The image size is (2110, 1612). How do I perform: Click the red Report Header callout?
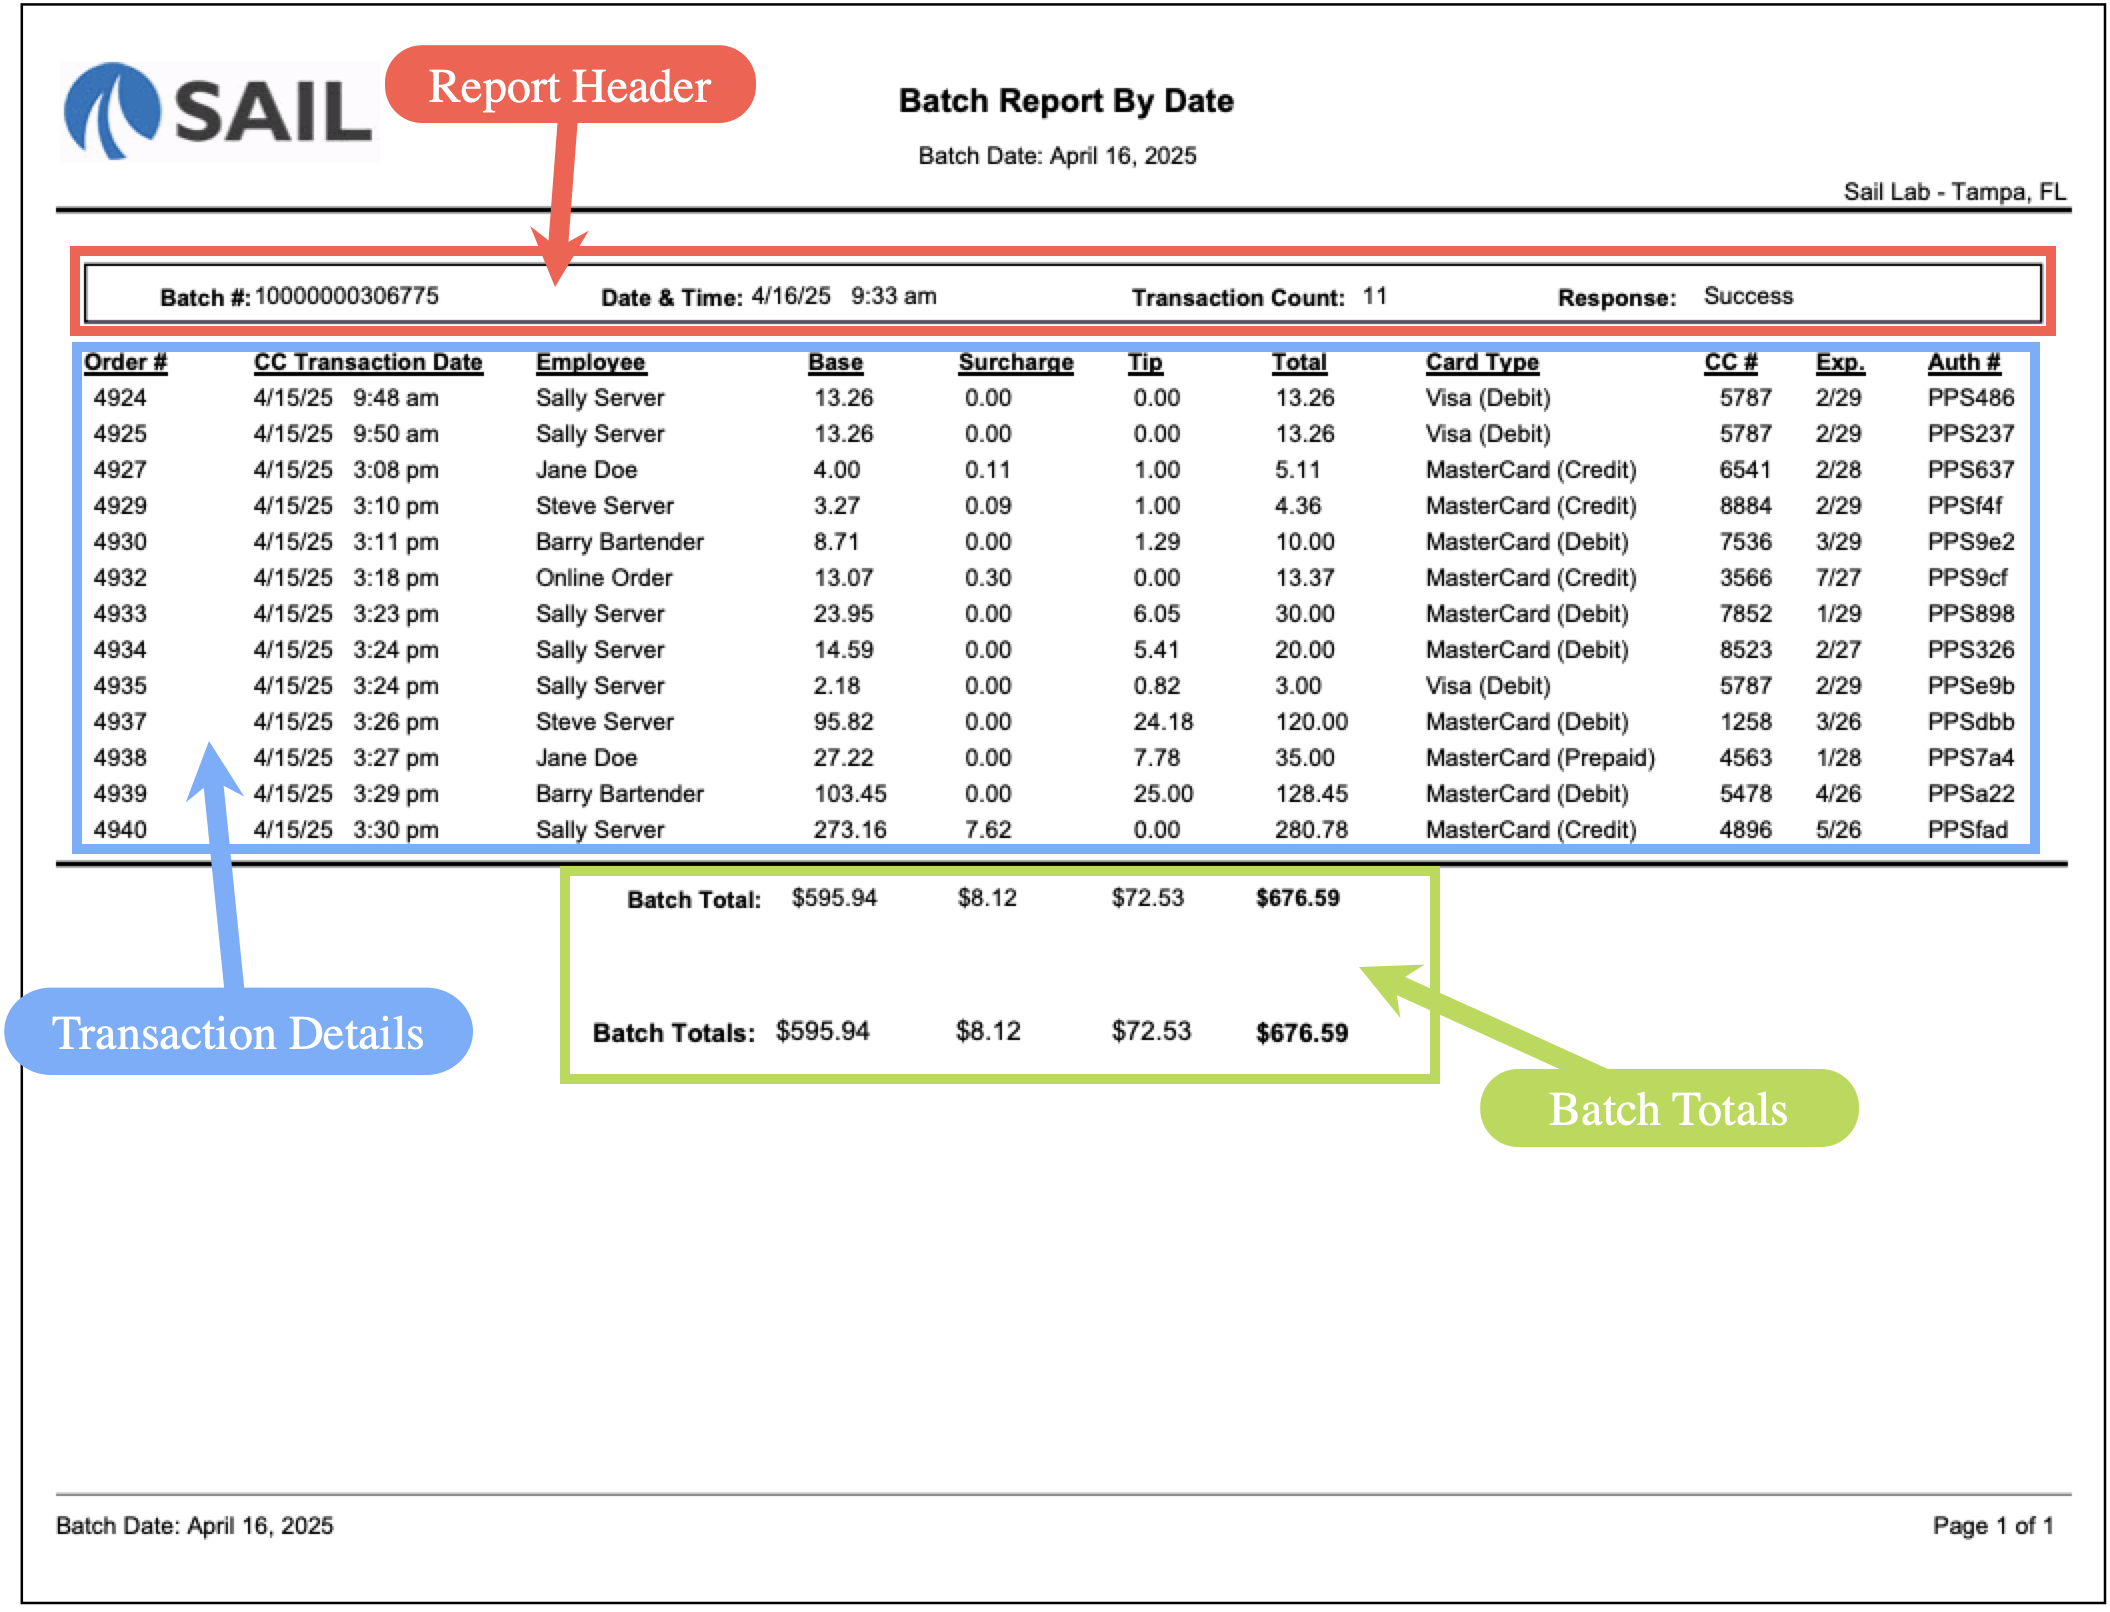coord(569,86)
